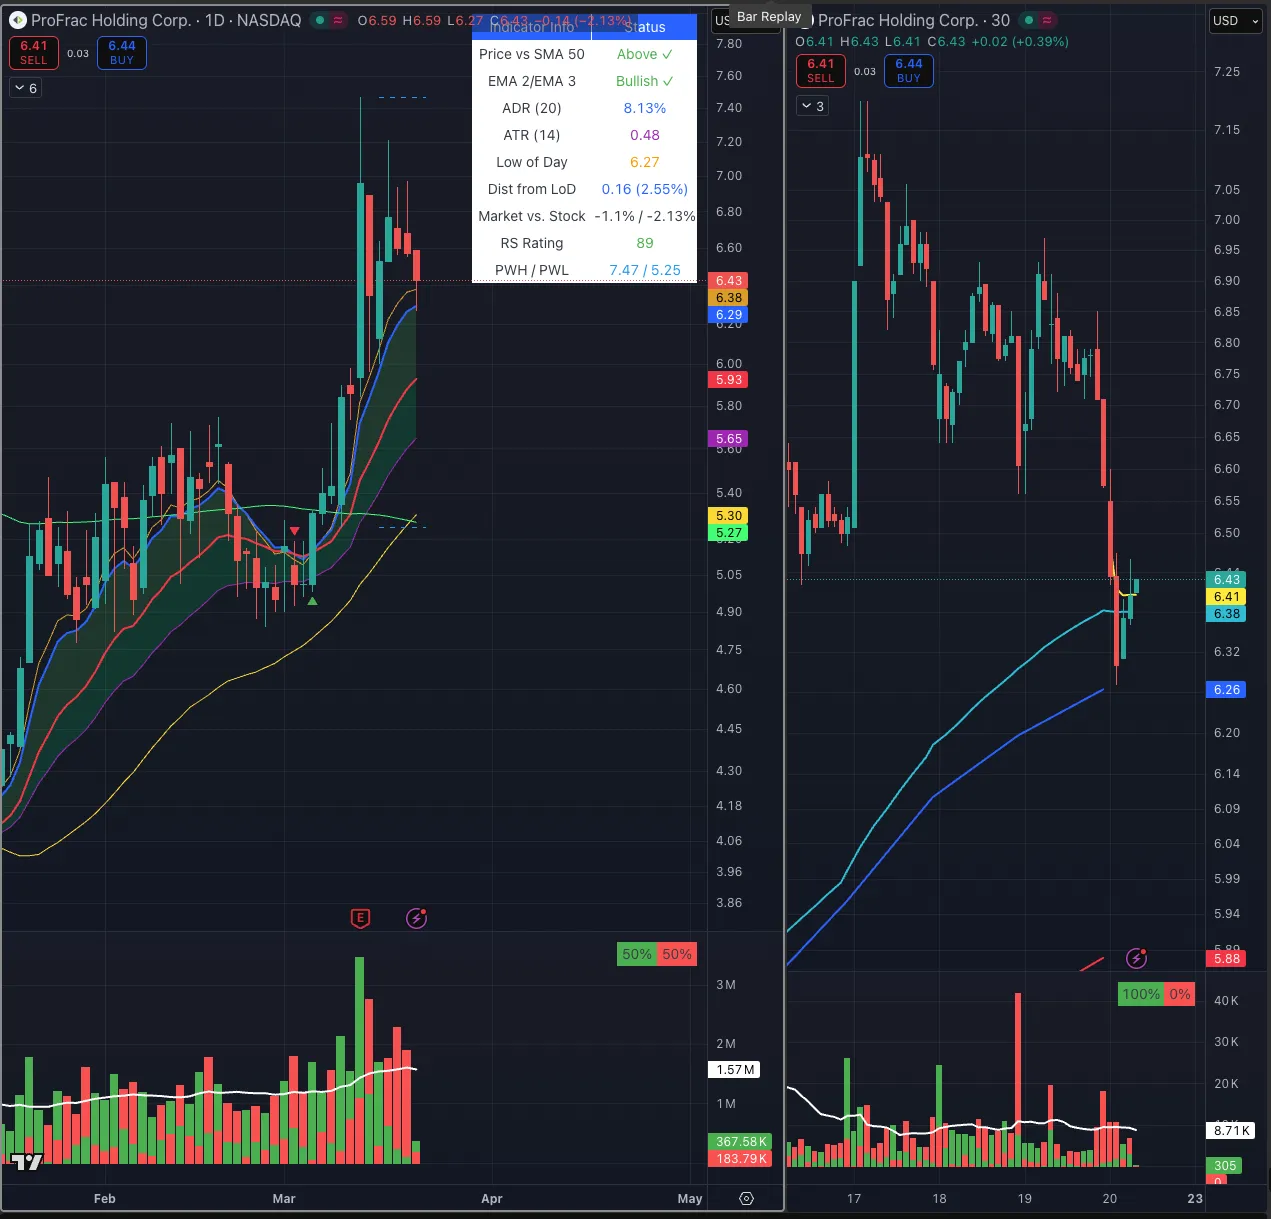Click the Low of Day value 6.27
Screen dimensions: 1271x1219
[645, 162]
